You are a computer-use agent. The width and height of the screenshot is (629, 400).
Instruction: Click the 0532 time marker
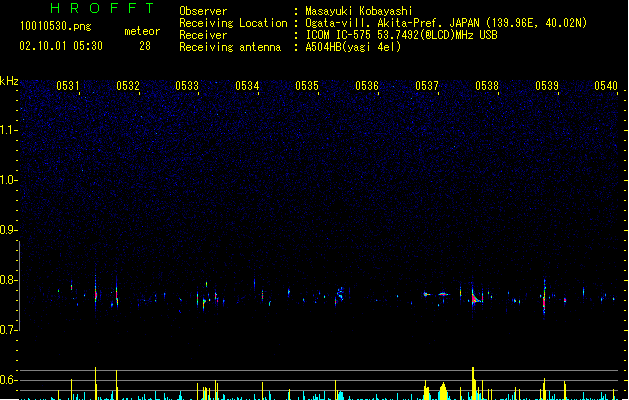point(128,86)
